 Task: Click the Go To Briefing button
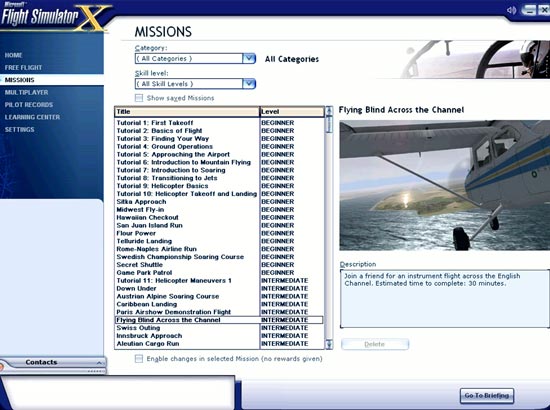click(487, 395)
